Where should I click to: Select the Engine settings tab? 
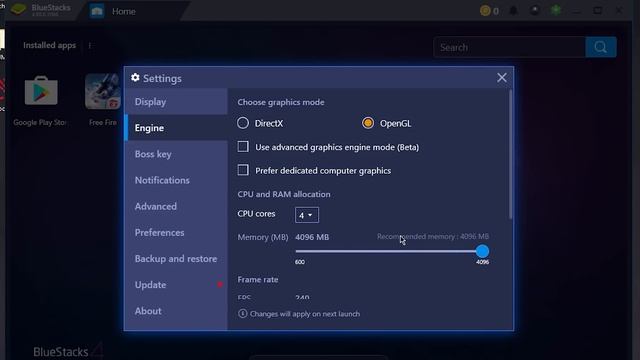click(176, 128)
